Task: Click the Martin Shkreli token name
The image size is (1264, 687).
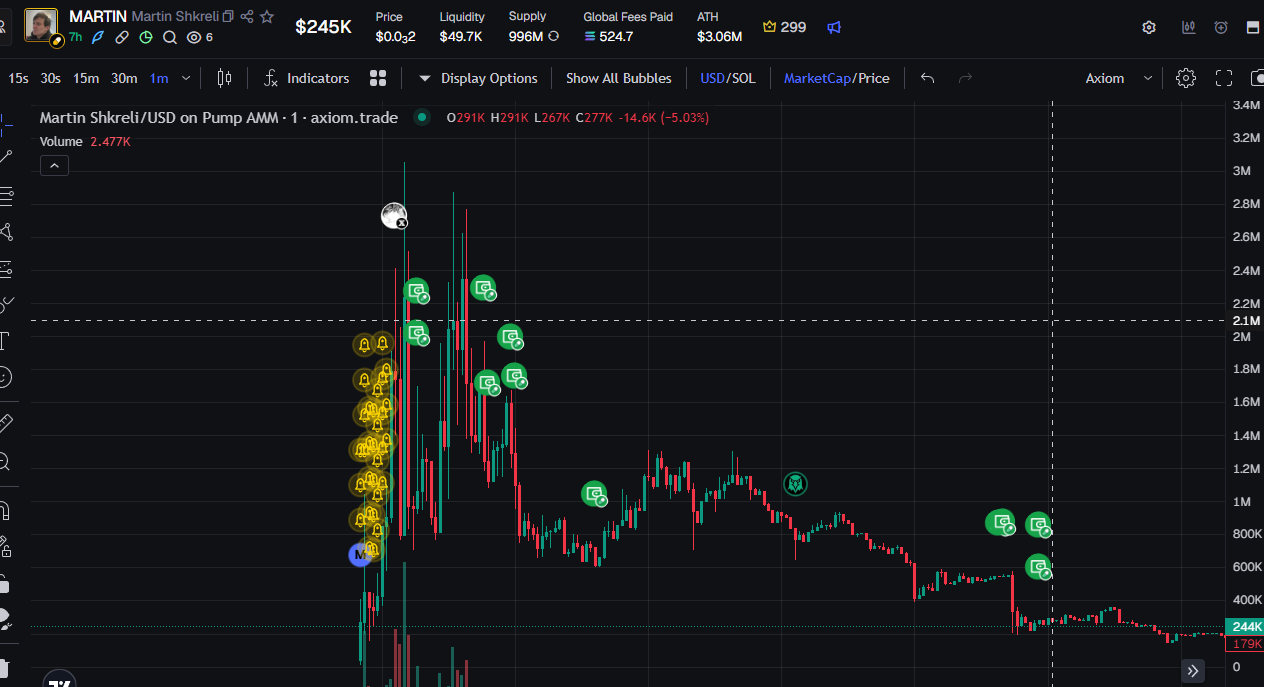Action: pyautogui.click(x=175, y=17)
